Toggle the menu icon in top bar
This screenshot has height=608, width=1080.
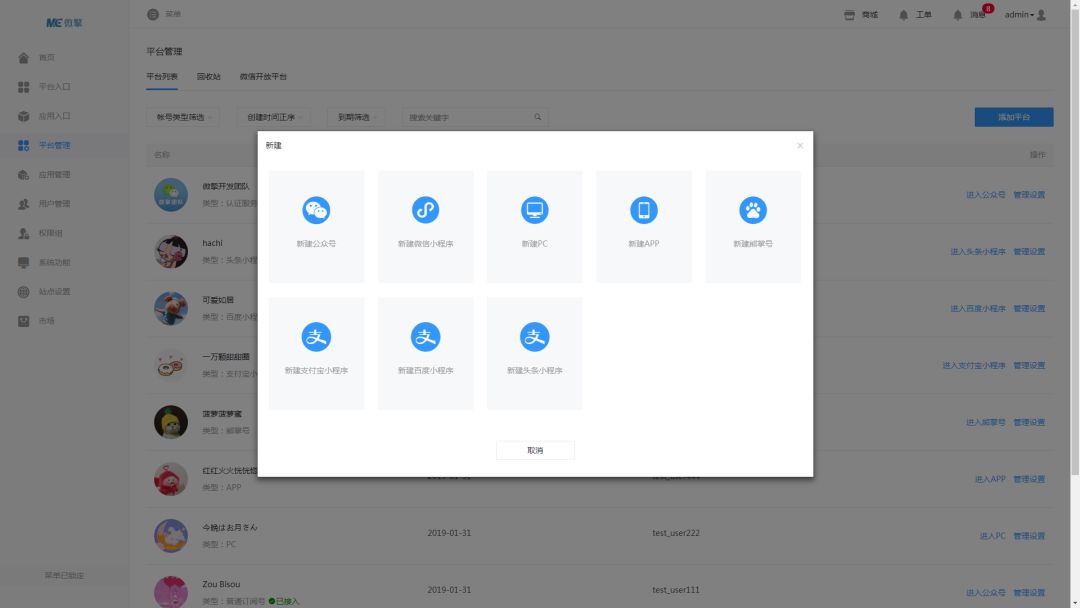pos(153,14)
